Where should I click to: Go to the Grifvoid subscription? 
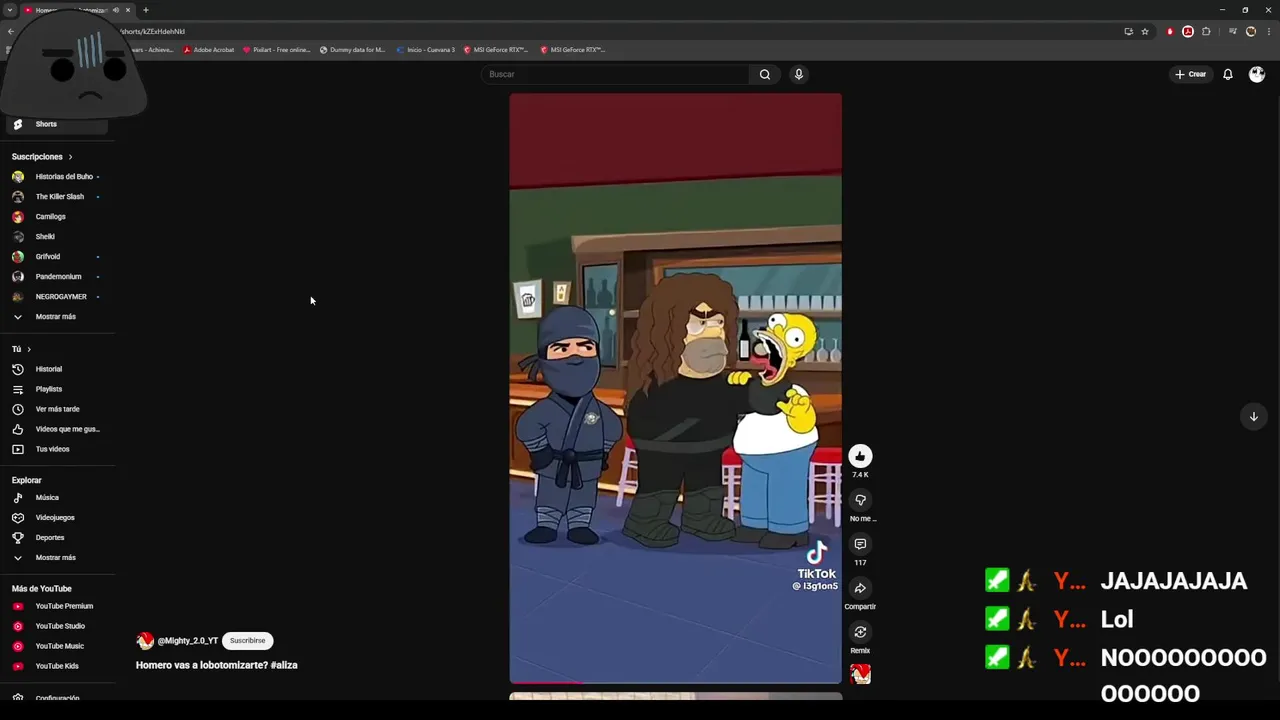coord(57,257)
